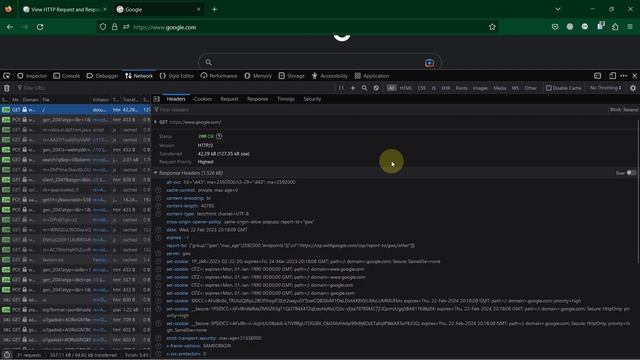Open the Response tab of request details

click(258, 99)
